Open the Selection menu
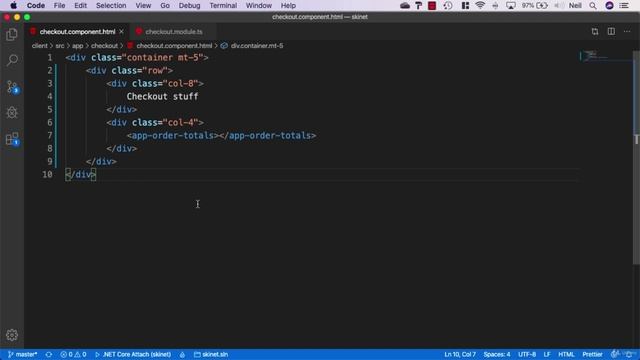This screenshot has width=640, height=360. coord(111,5)
